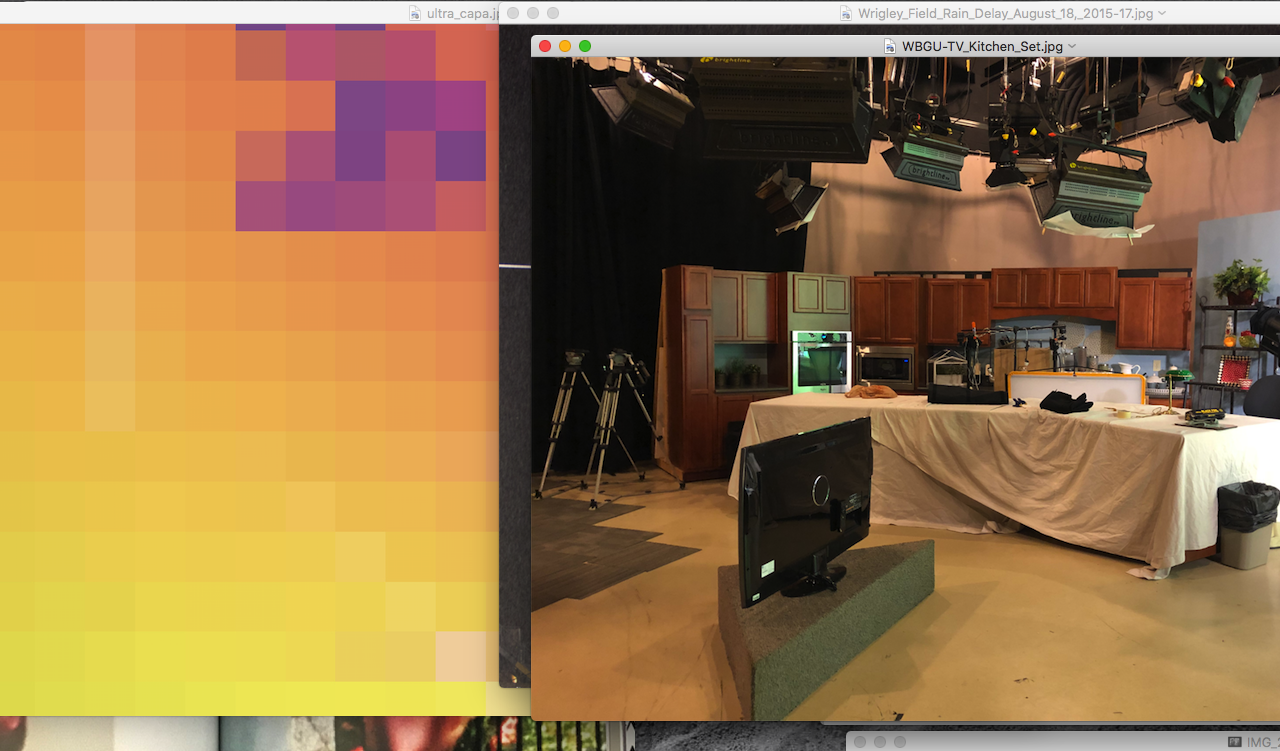
Task: Zoom the Wrigley_Field_Rain_Delay window
Action: [x=553, y=13]
